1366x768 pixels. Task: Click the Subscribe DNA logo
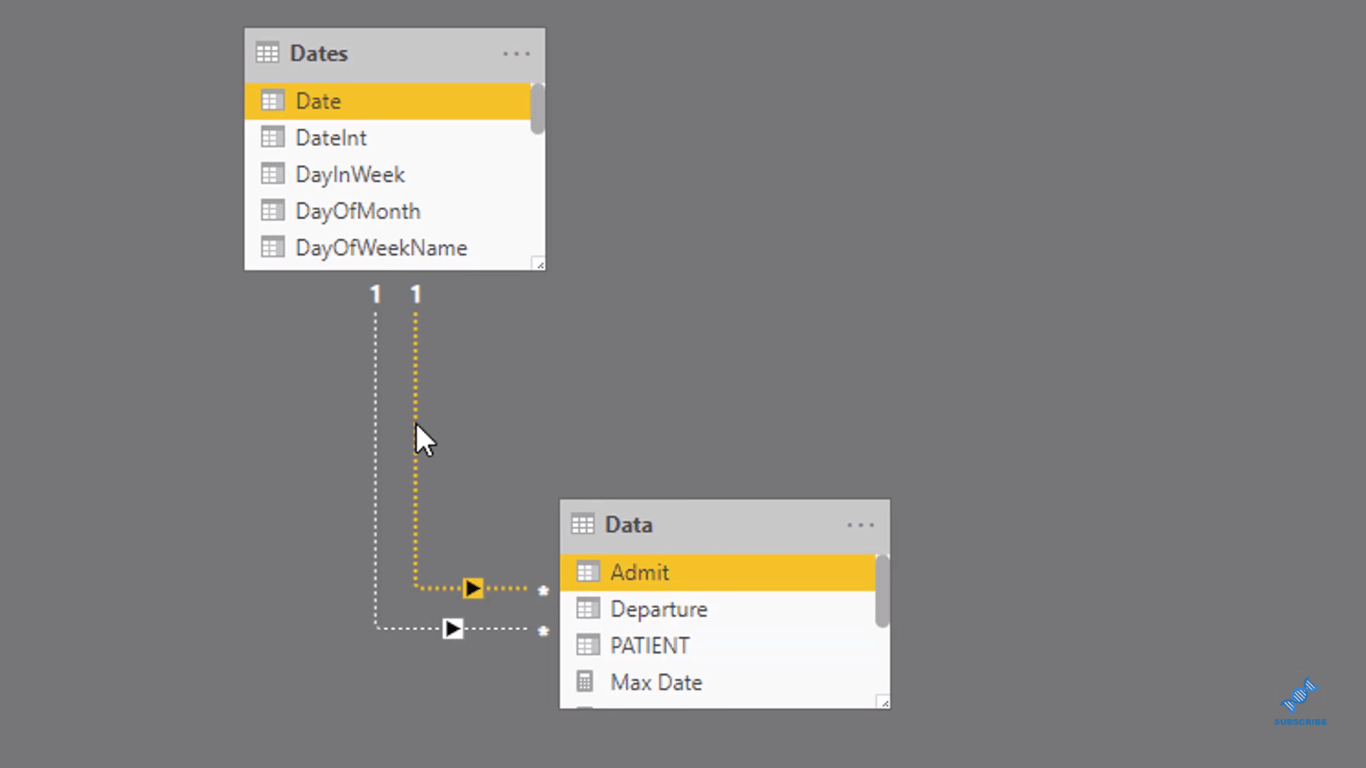[1300, 702]
